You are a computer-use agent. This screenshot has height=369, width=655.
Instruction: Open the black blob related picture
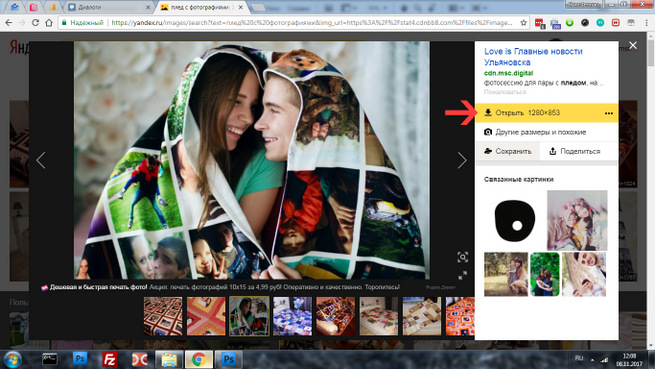click(514, 221)
